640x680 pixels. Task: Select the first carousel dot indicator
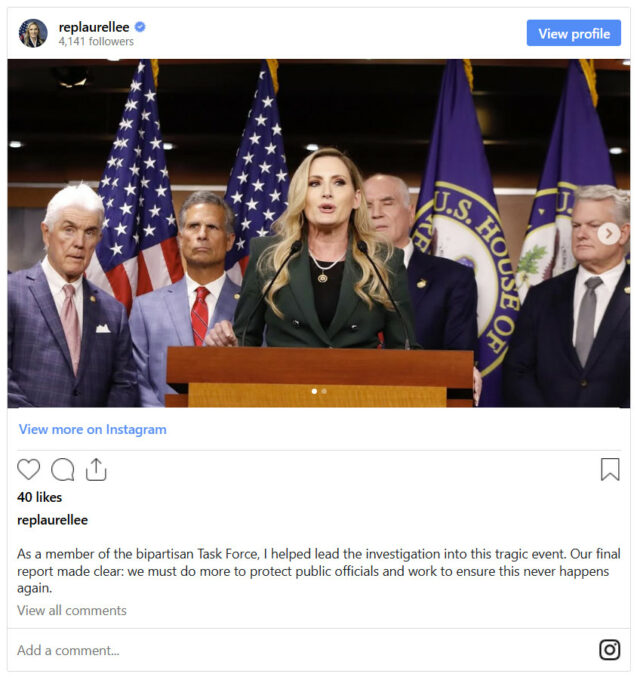pos(314,391)
